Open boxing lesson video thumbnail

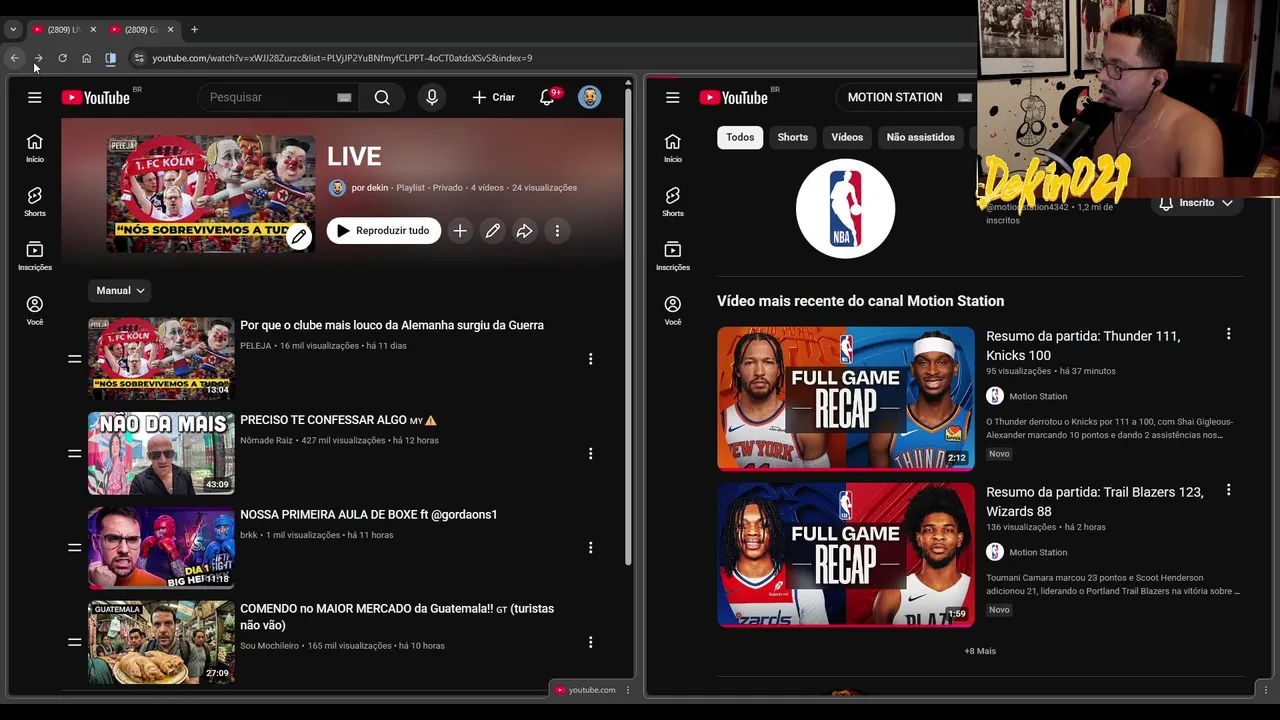click(x=161, y=547)
